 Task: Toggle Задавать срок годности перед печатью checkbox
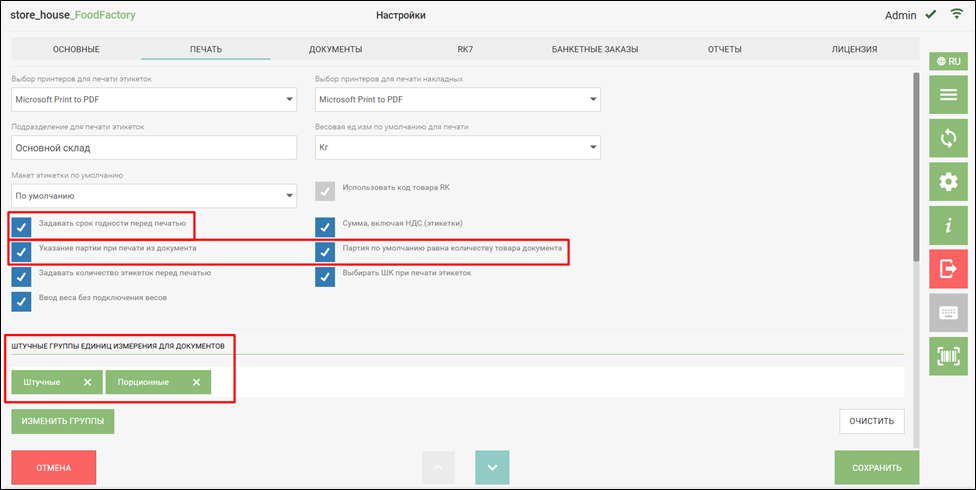[21, 225]
